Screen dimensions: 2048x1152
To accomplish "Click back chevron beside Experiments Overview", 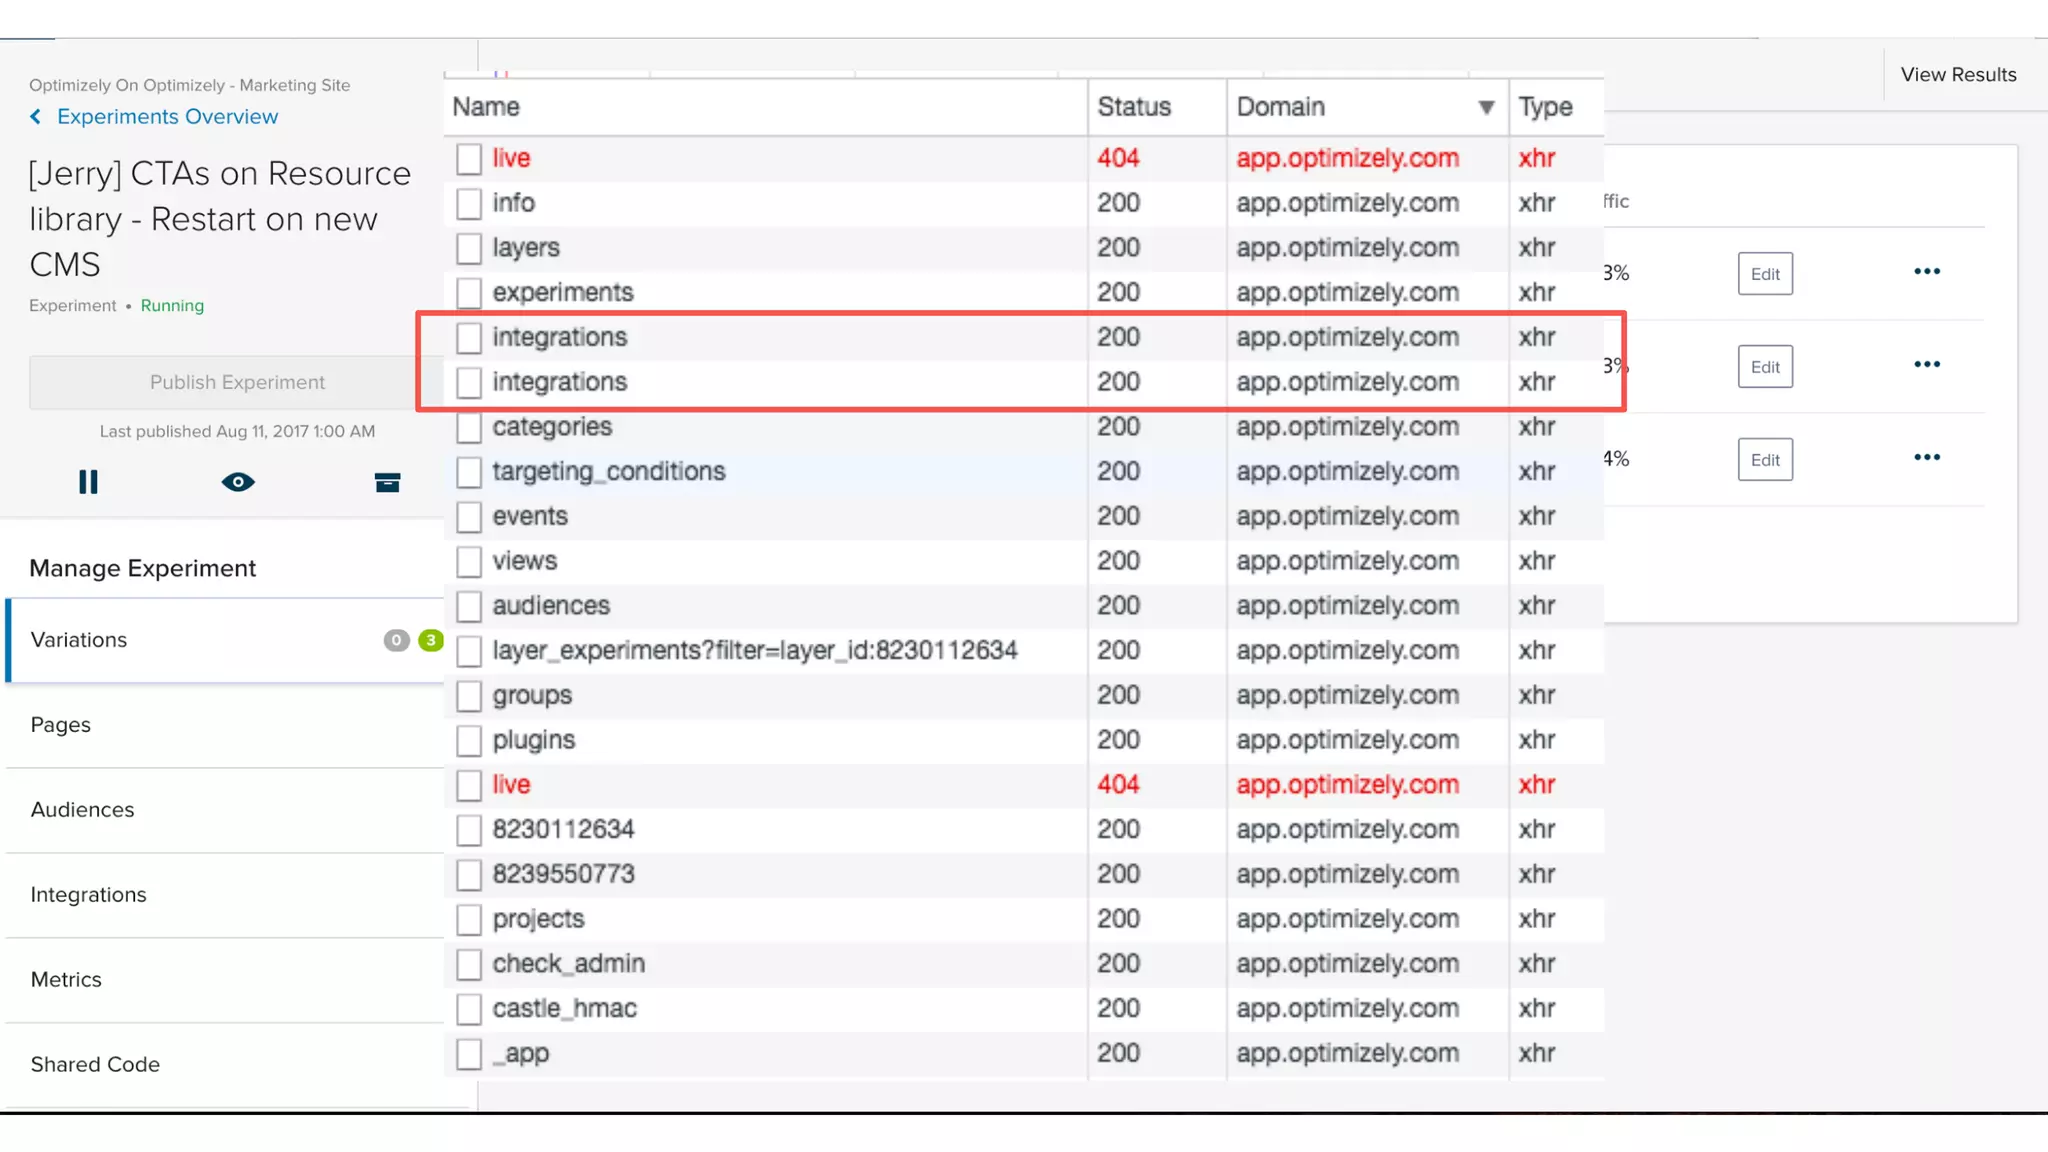I will (36, 117).
